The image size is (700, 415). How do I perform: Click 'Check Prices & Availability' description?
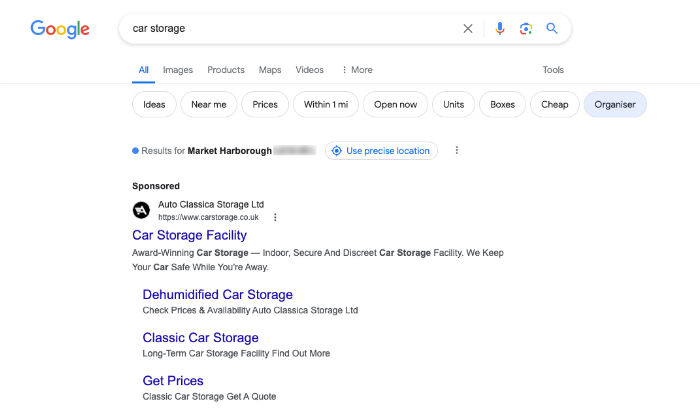coord(250,310)
